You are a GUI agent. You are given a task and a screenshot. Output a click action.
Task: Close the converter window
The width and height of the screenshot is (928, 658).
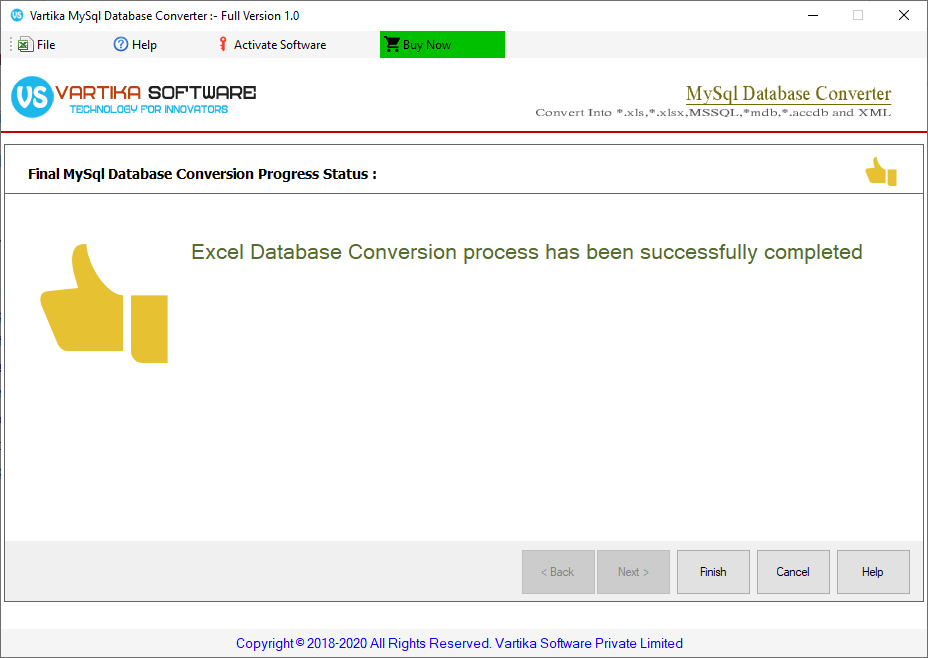pyautogui.click(x=904, y=15)
